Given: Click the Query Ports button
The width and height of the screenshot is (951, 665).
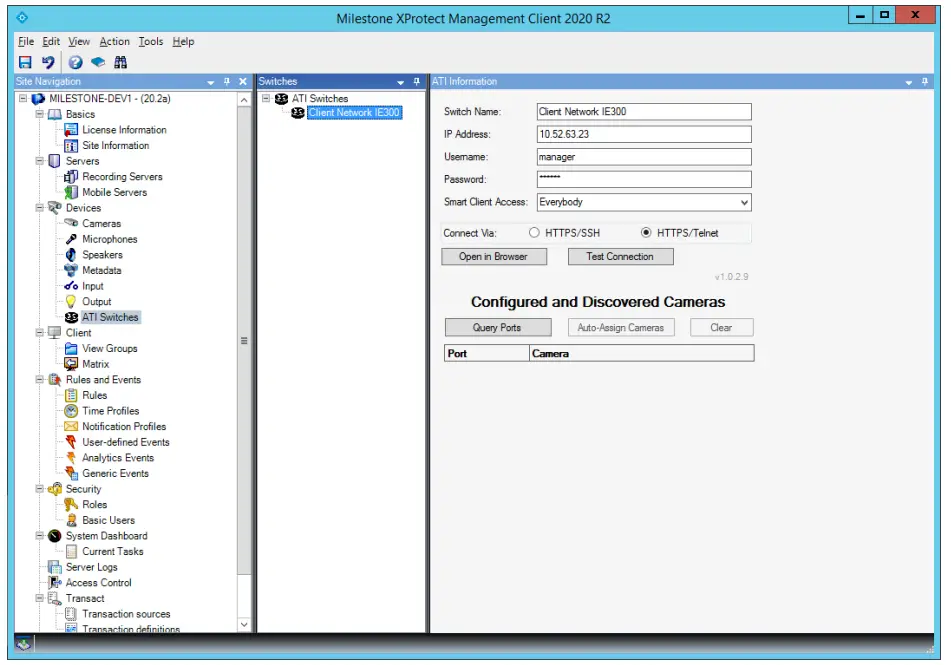Looking at the screenshot, I should pos(497,328).
